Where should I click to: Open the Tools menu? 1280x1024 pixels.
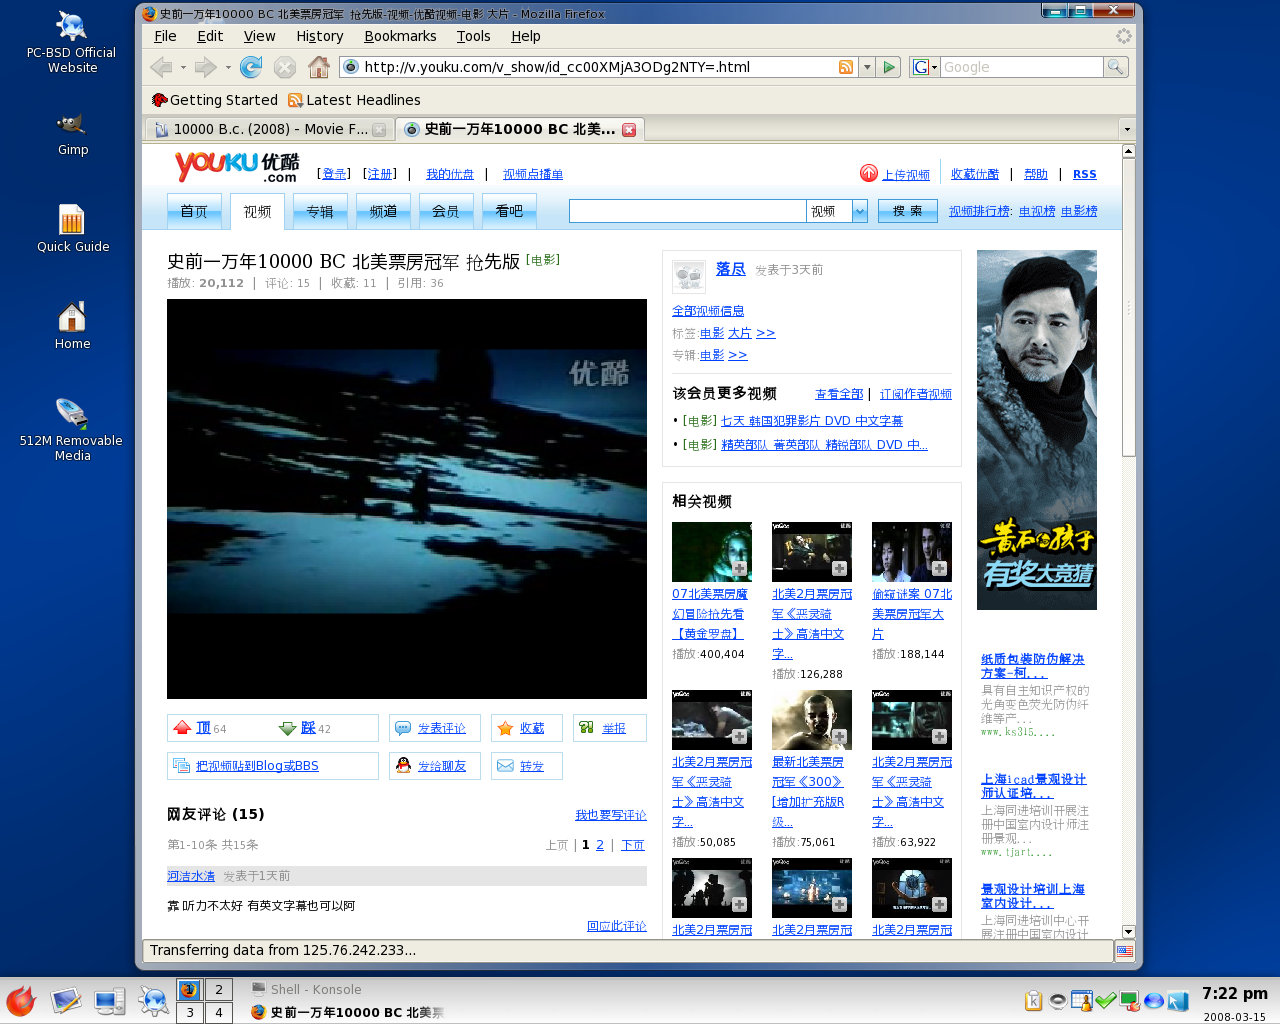pyautogui.click(x=473, y=36)
